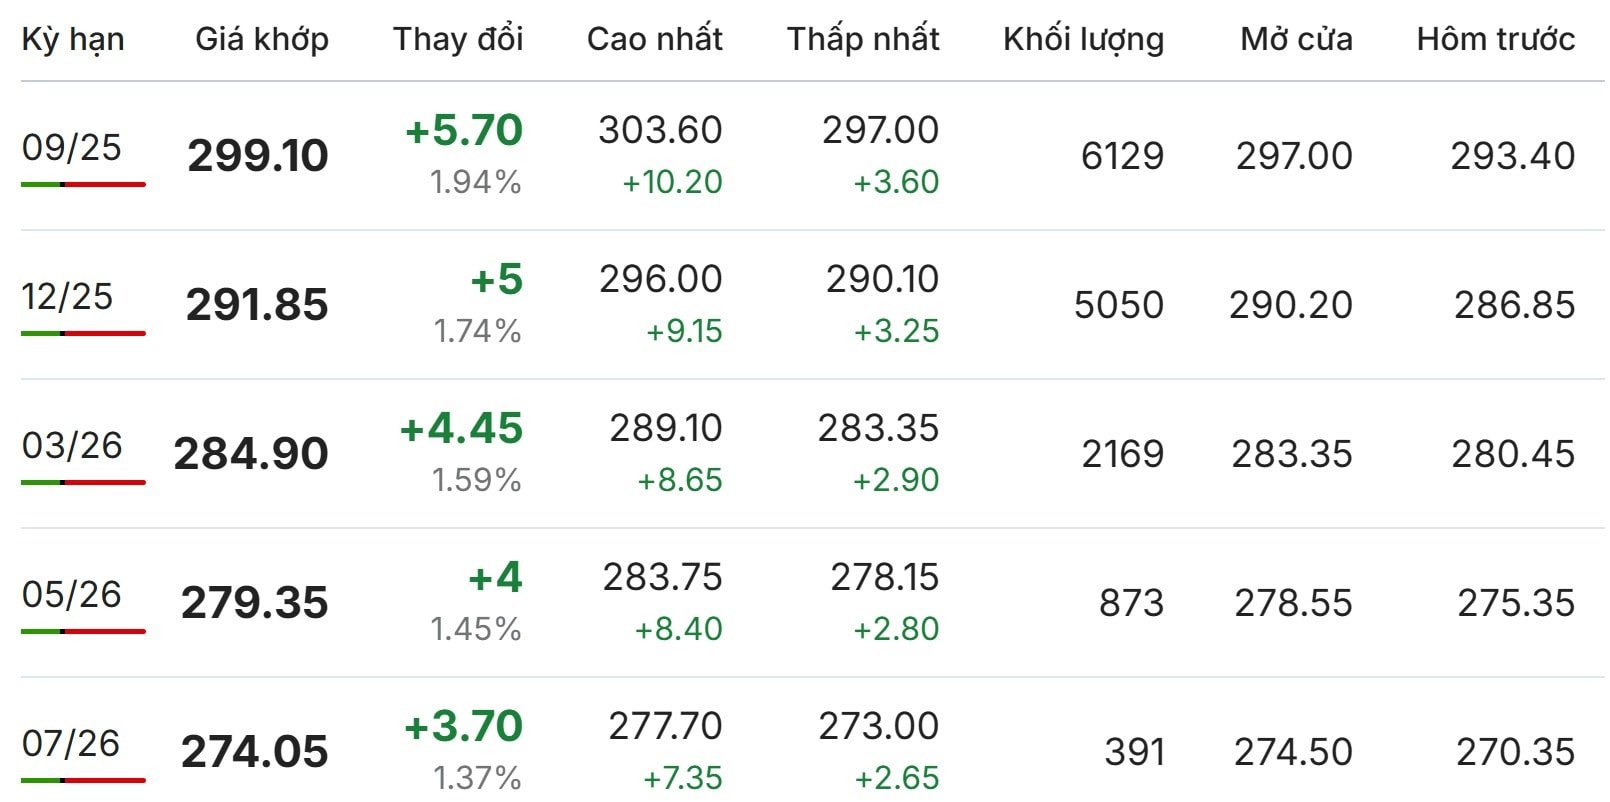
Task: Sort by the Thấp nhất column header
Action: pyautogui.click(x=863, y=39)
